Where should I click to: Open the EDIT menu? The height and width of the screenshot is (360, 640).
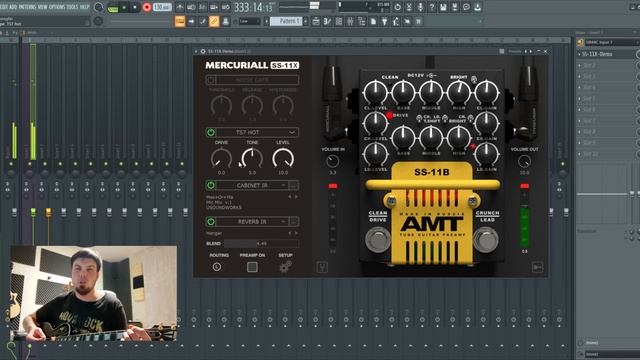(3, 7)
